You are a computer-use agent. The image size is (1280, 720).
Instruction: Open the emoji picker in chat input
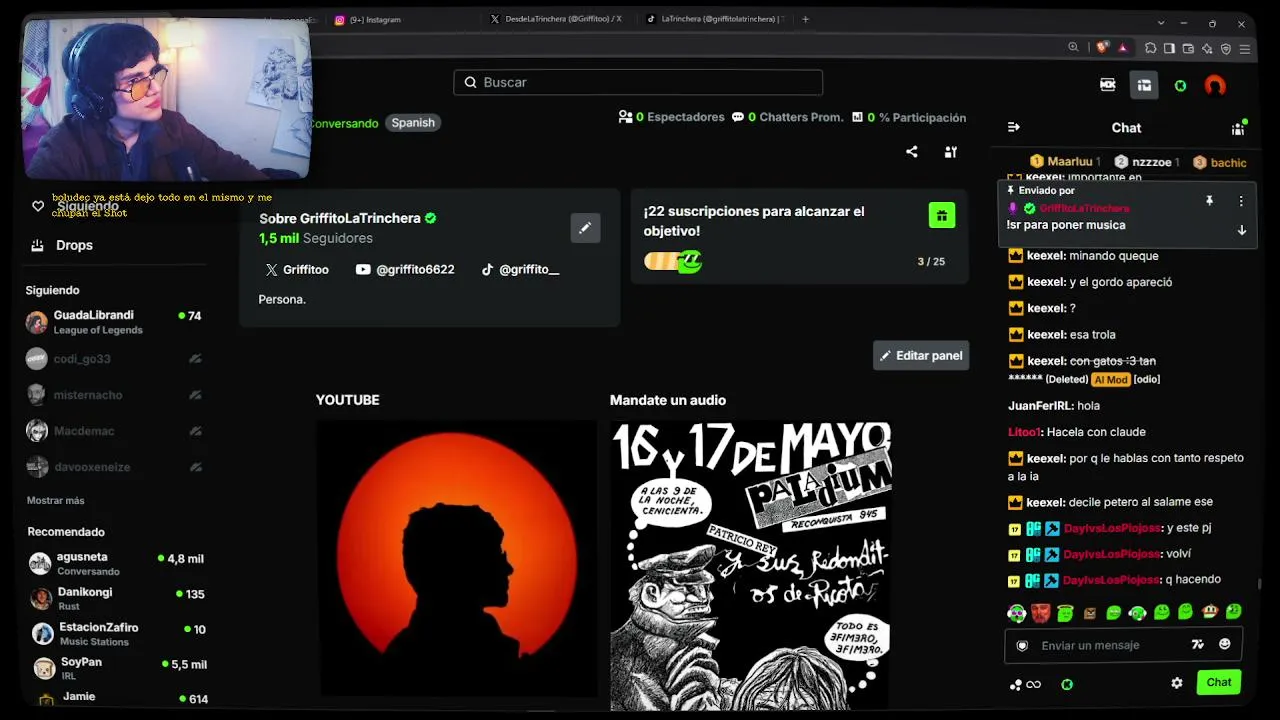1224,645
